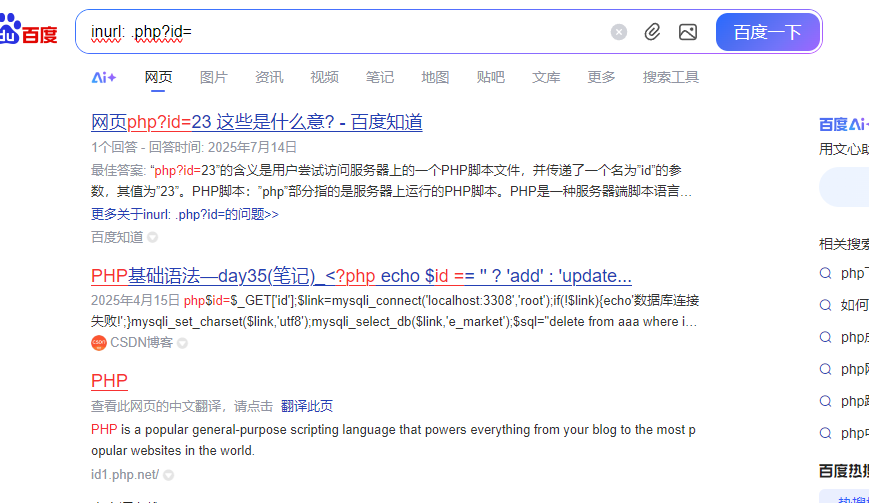Switch to the 图片 tab
Screen dimensions: 869x503
point(214,77)
